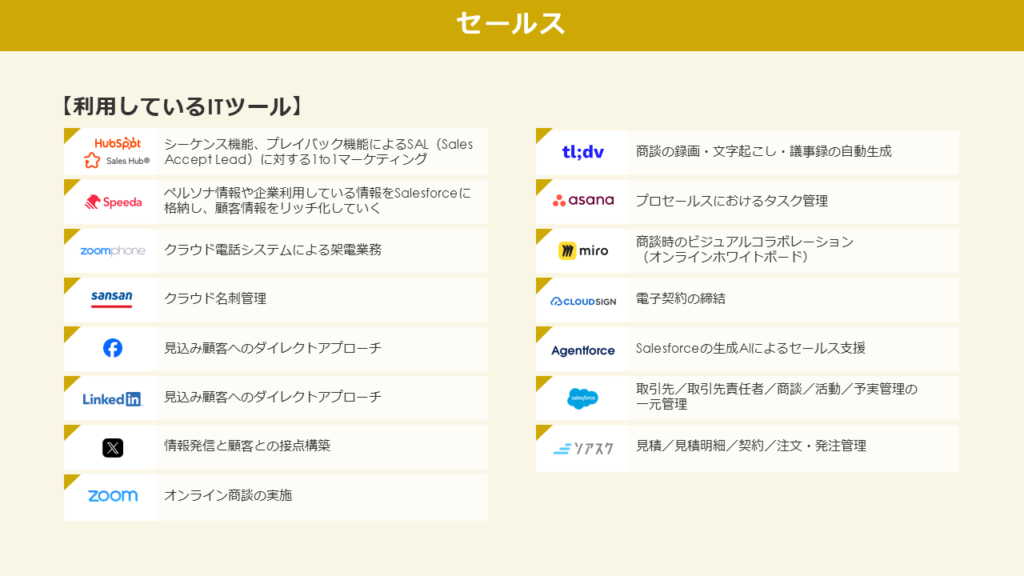The width and height of the screenshot is (1024, 576).
Task: Click the Salesforce cloud logo
Action: click(583, 398)
